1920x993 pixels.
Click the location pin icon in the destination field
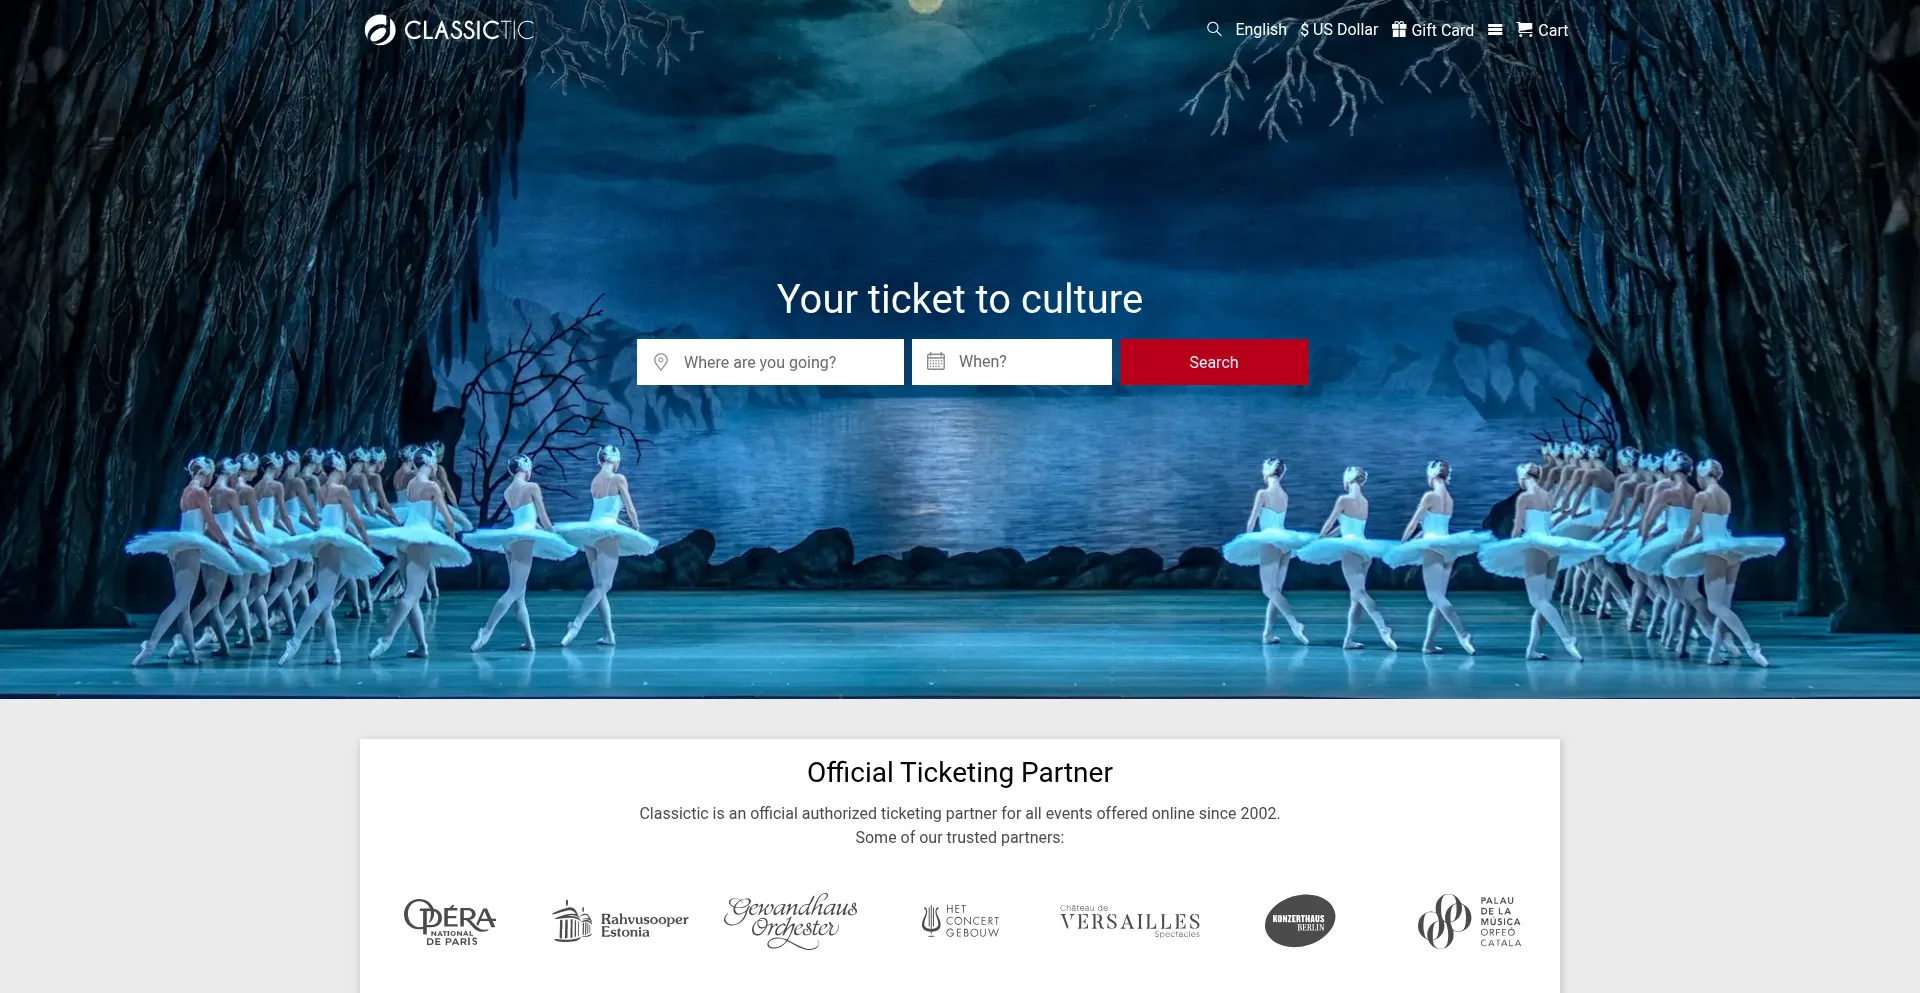click(x=661, y=362)
